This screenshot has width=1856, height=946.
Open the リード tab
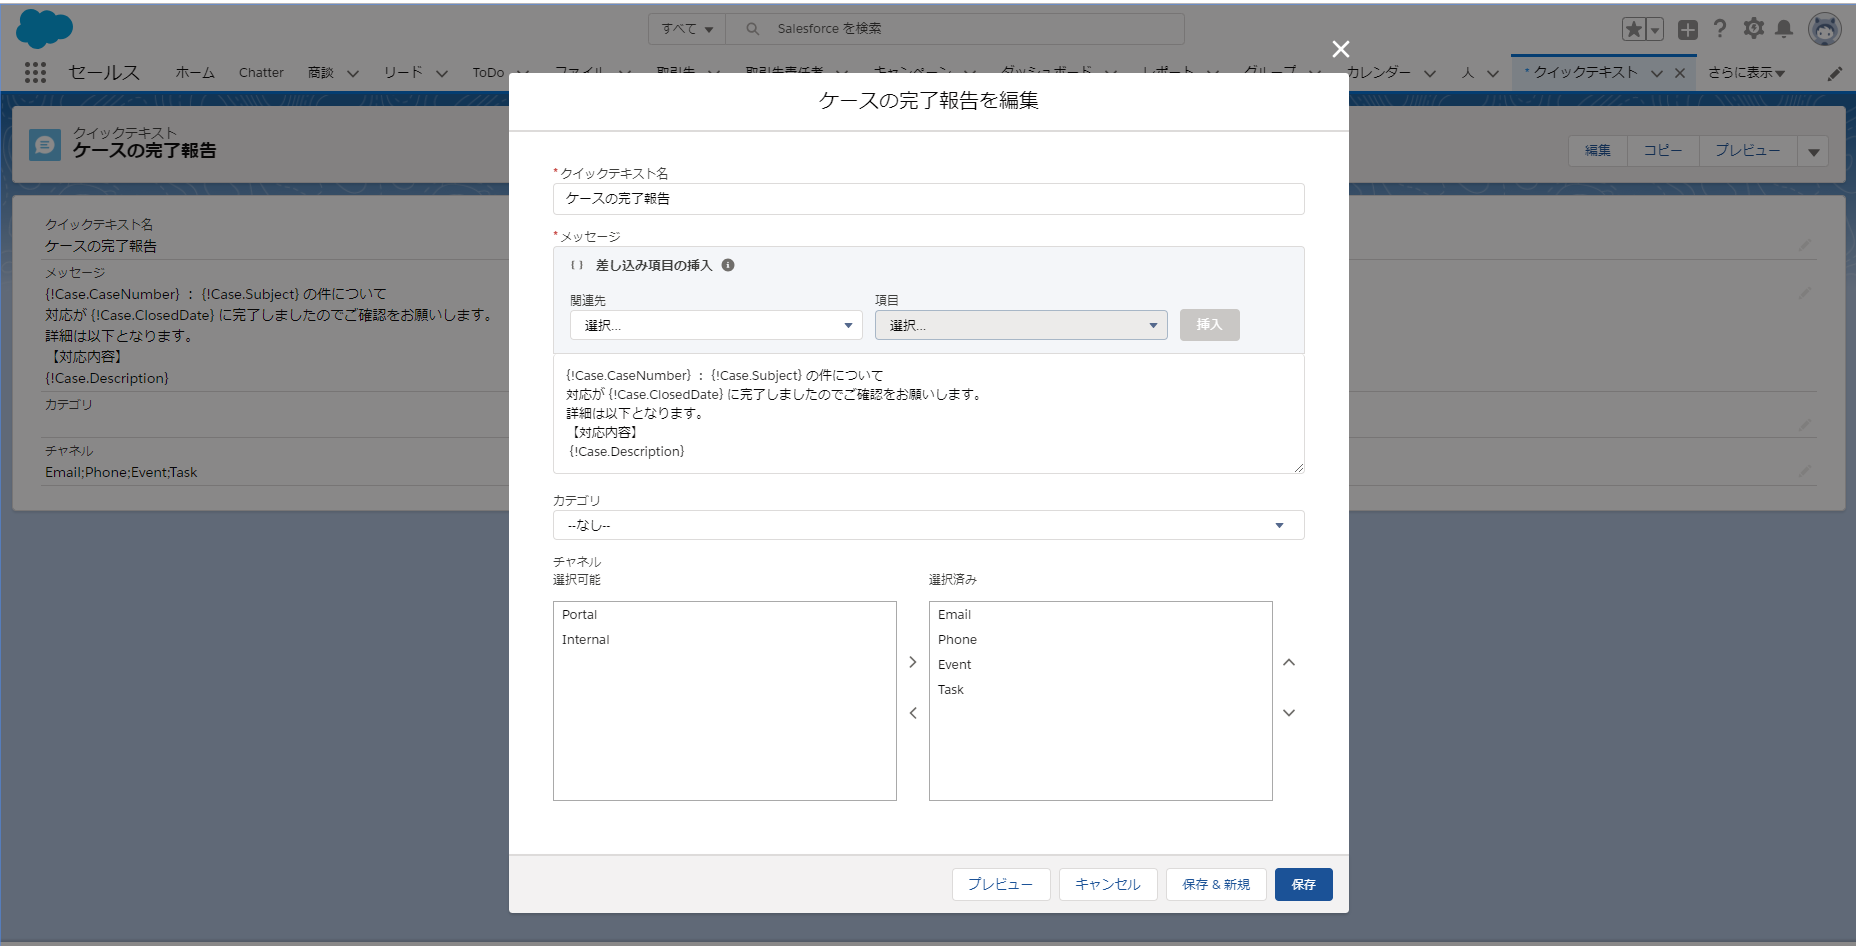[x=403, y=72]
